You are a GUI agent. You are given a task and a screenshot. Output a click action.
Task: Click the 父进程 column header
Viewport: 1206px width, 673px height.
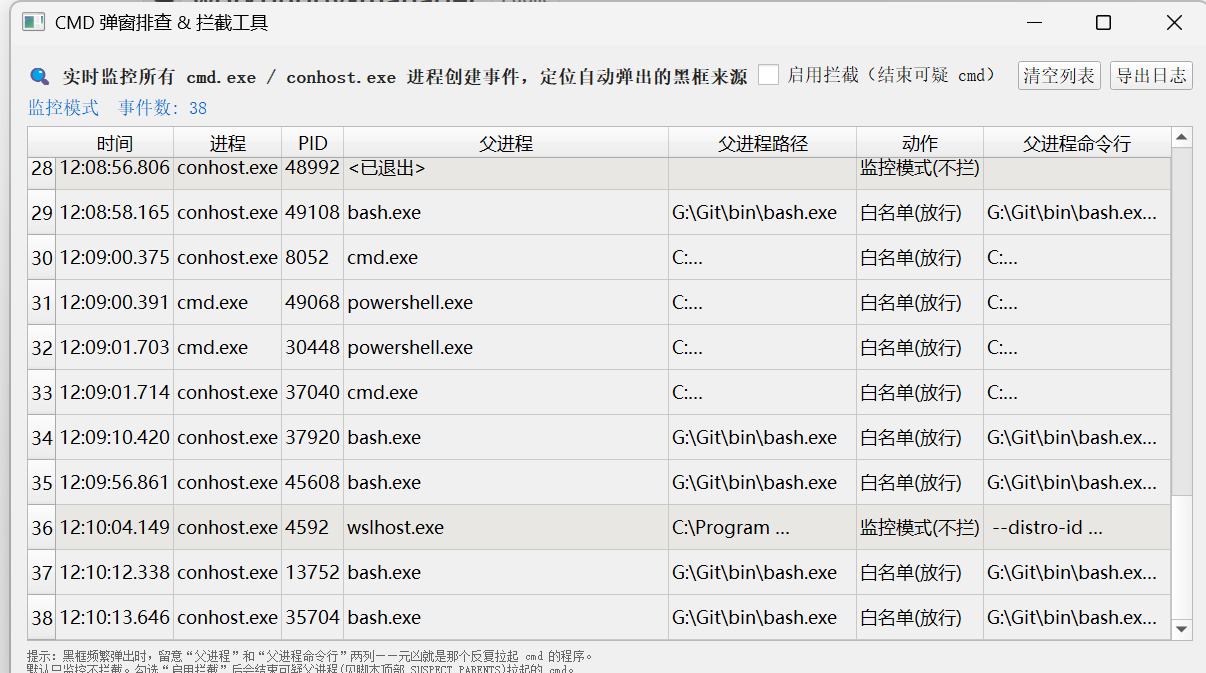click(x=506, y=143)
